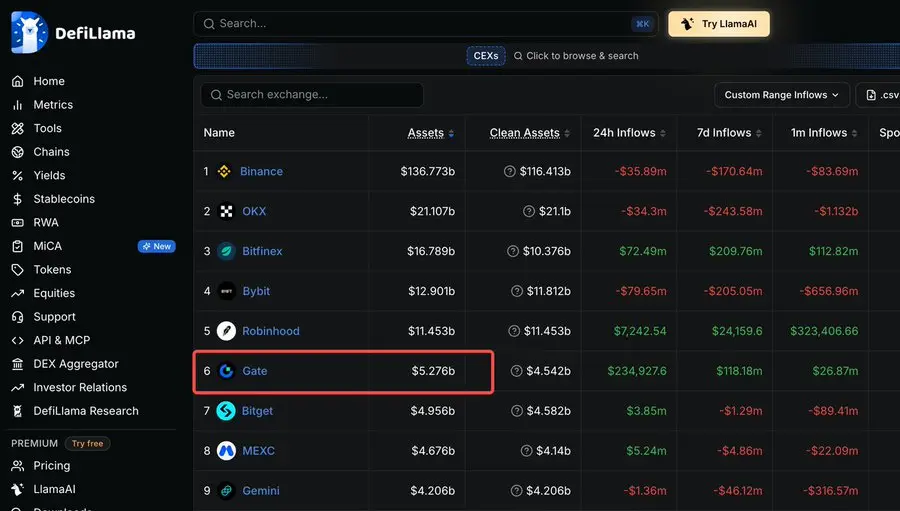The image size is (900, 511).
Task: Open the Robinhood exchange link
Action: (x=271, y=331)
